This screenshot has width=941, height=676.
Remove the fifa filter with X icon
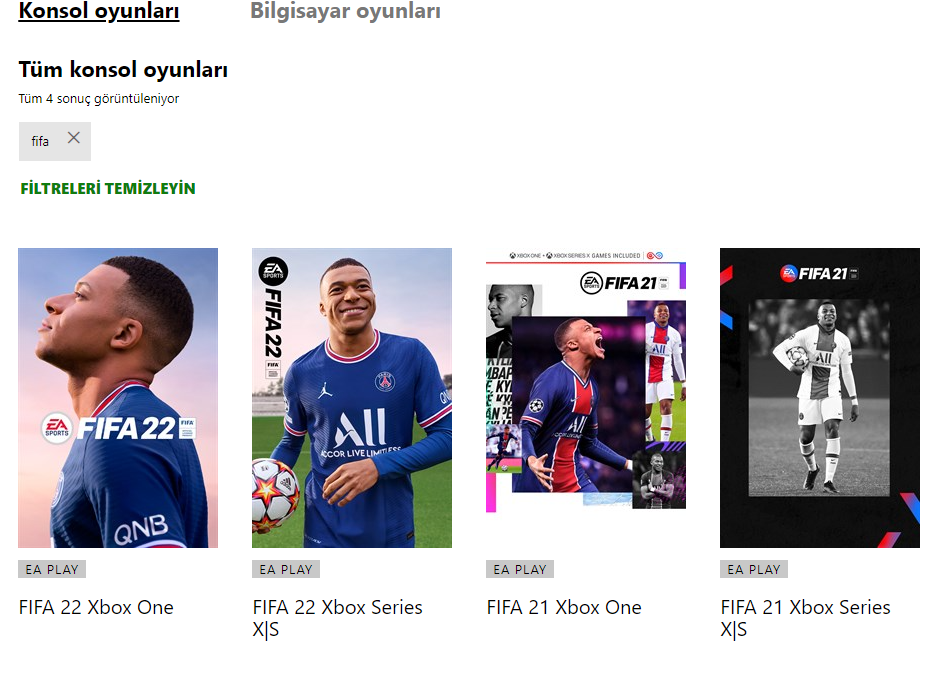pos(74,138)
